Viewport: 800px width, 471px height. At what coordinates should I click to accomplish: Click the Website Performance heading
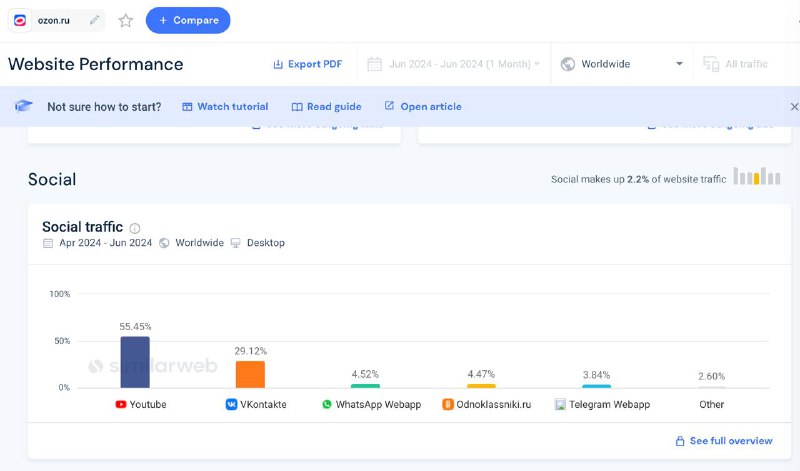pos(95,64)
